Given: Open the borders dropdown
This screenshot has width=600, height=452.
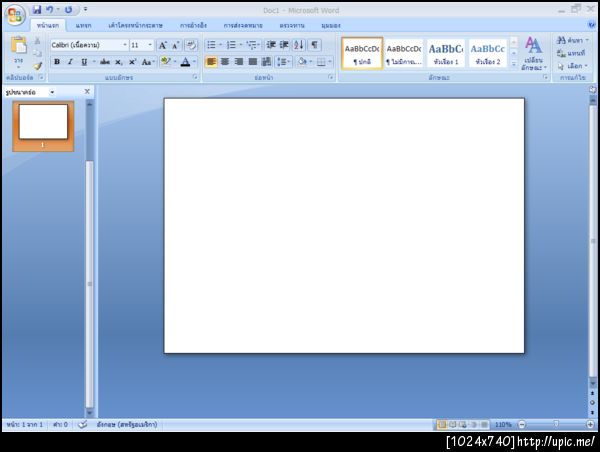Looking at the screenshot, I should click(x=329, y=62).
